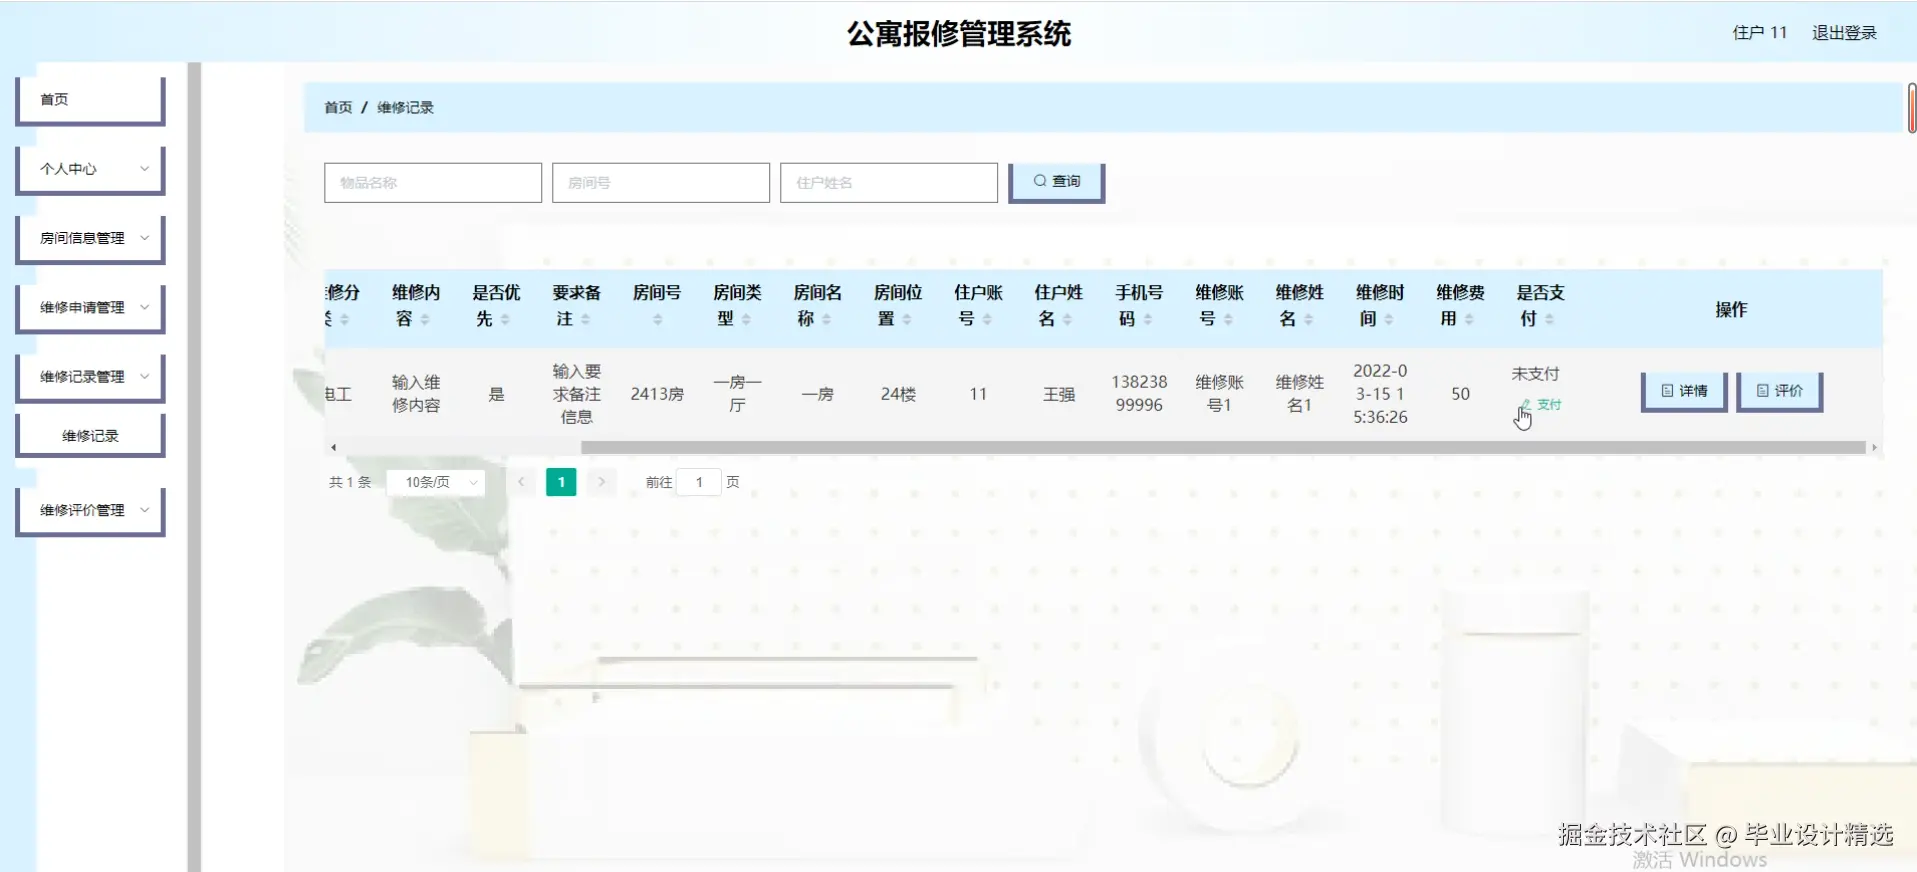Viewport: 1917px width, 872px height.
Task: Click the next page arrow in pagination
Action: (601, 482)
